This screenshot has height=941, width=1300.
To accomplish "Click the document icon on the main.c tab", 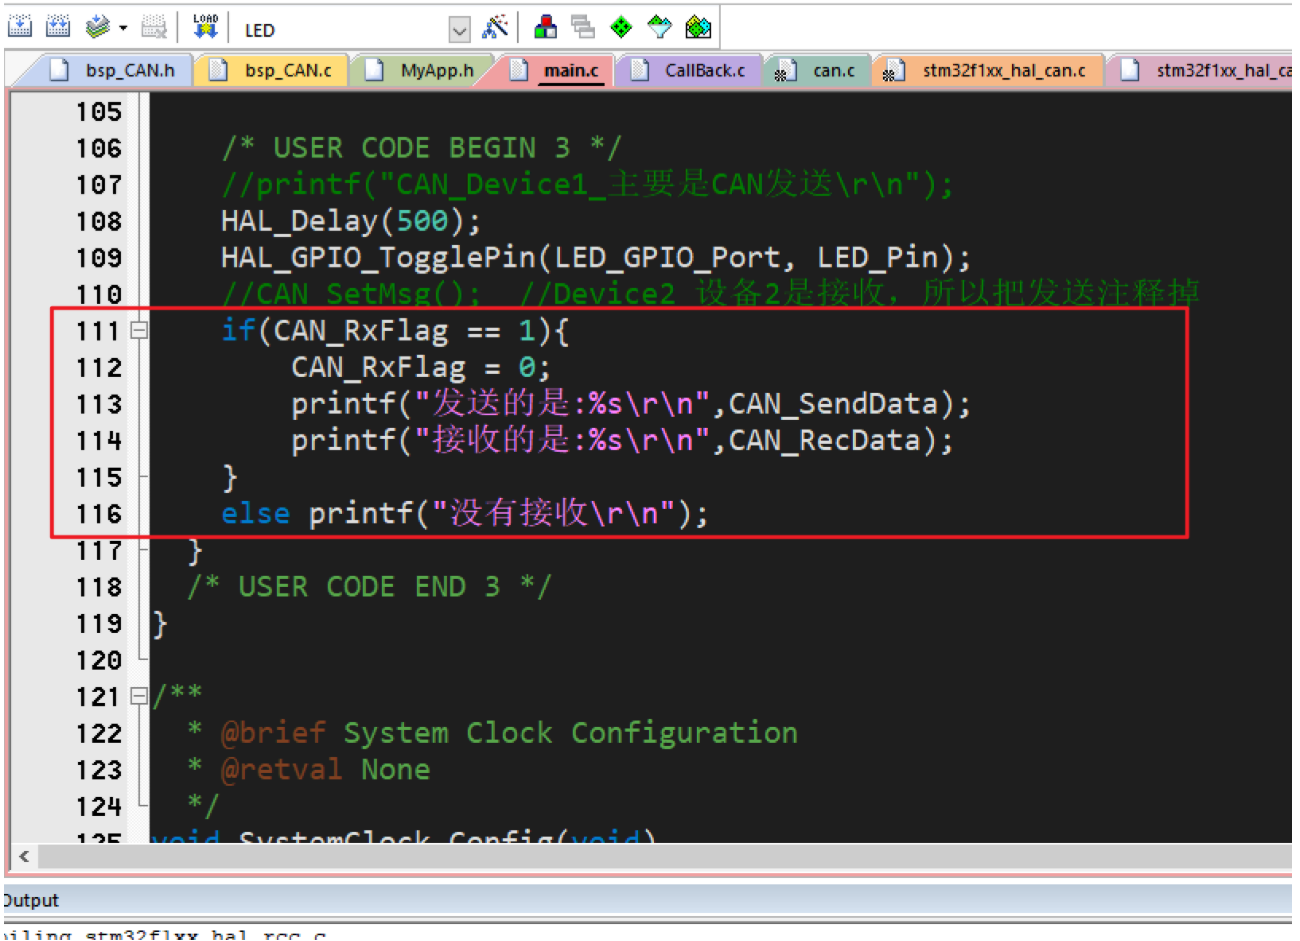I will click(x=519, y=69).
